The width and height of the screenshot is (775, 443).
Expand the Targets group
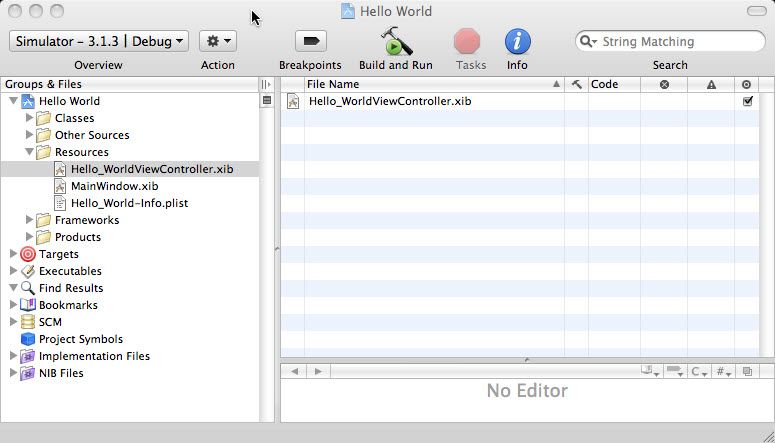13,254
